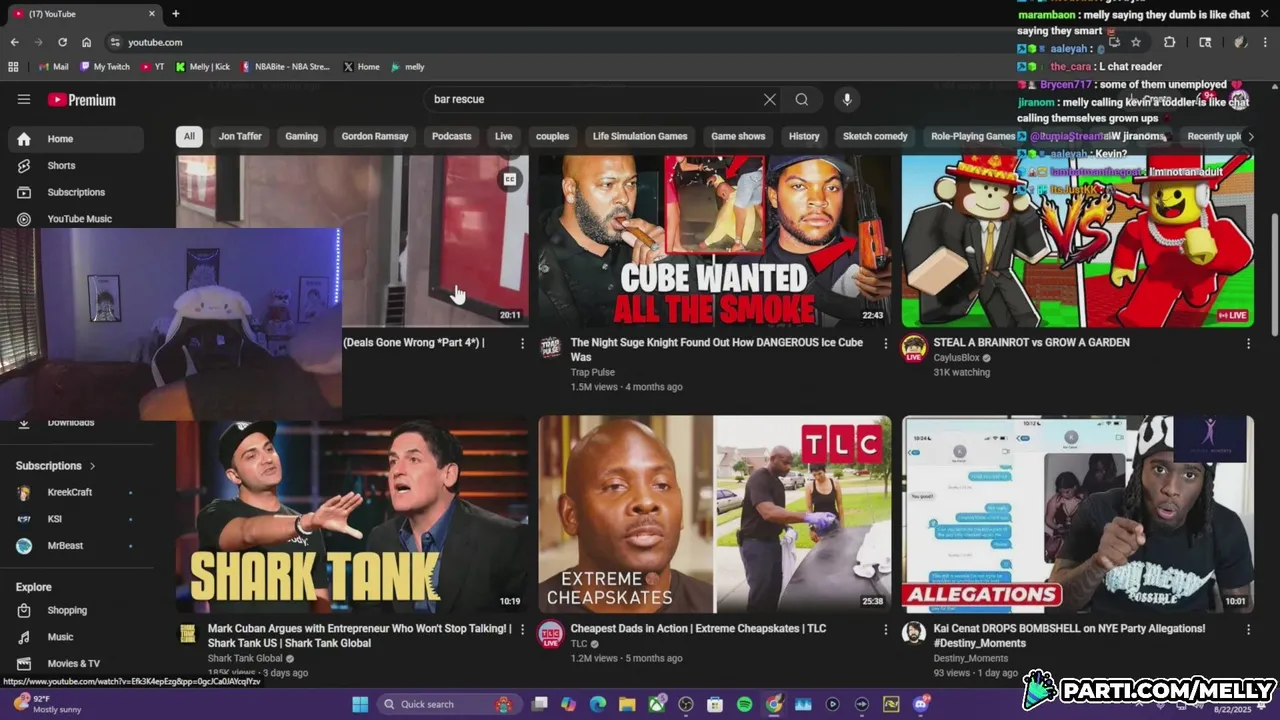Open the NBABite bookmark
This screenshot has width=1280, height=720.
pos(285,67)
